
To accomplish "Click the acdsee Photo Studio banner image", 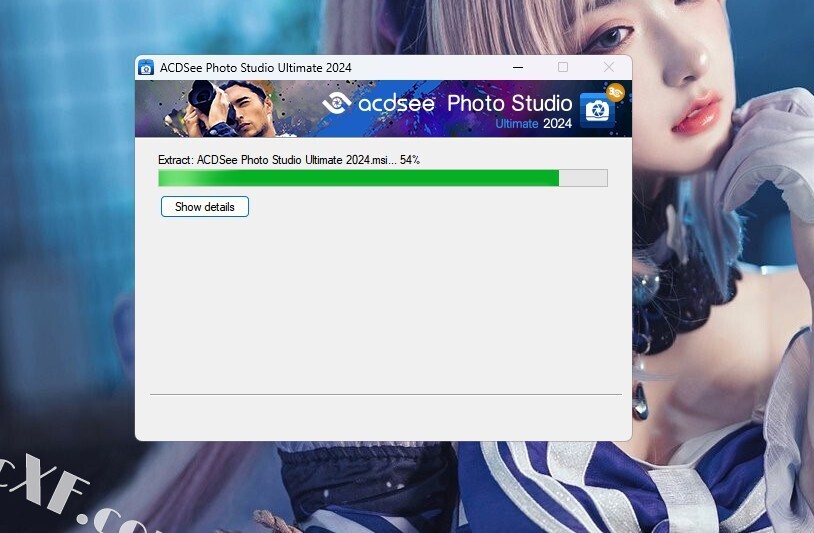I will (x=384, y=108).
